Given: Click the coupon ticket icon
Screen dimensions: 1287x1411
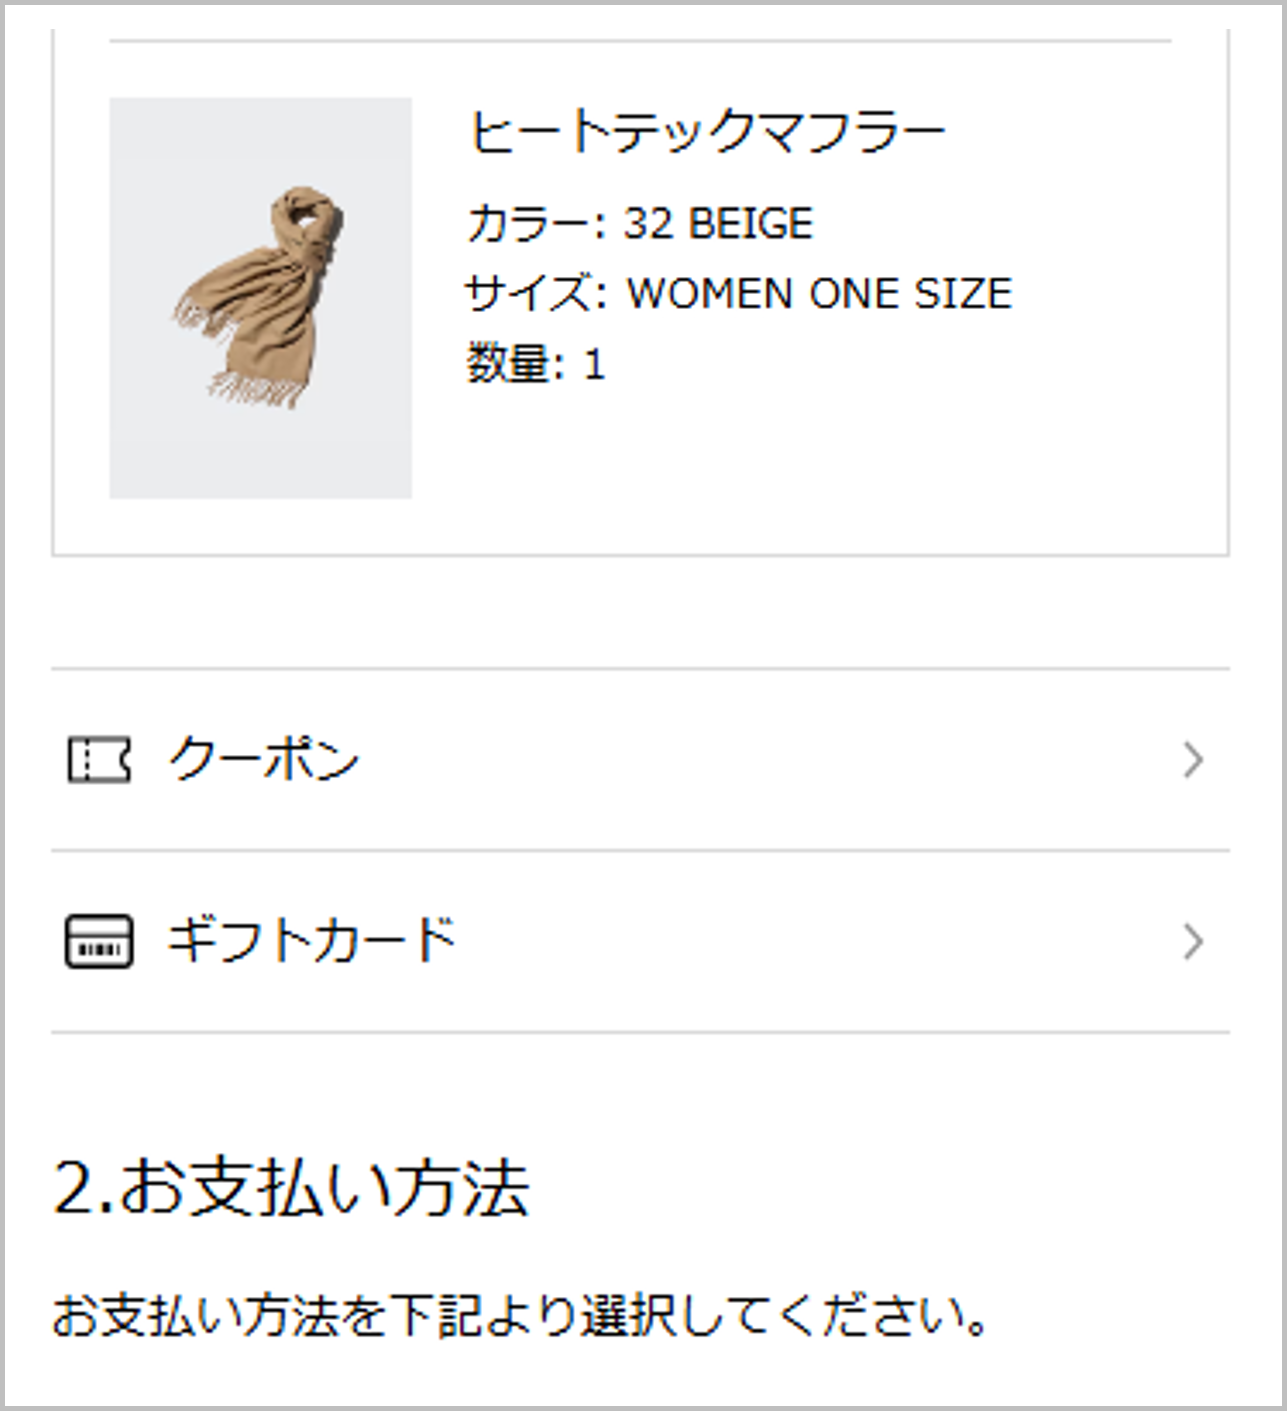Looking at the screenshot, I should point(98,760).
